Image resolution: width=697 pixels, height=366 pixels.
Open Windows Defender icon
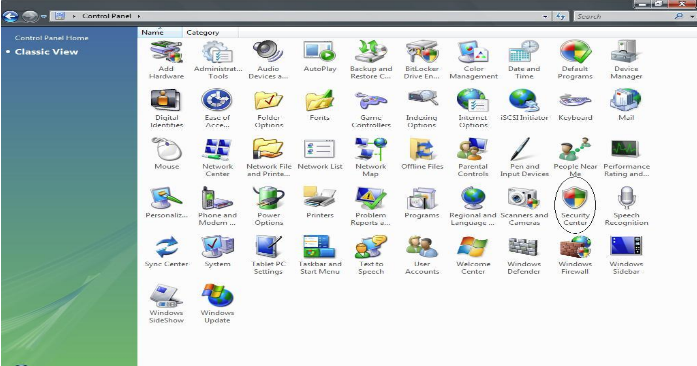coord(524,255)
